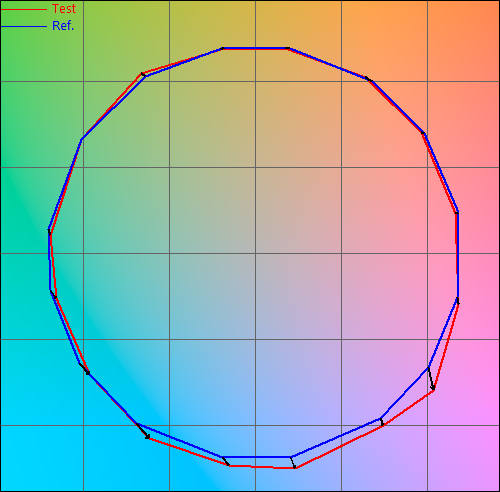Click the upper-left vertex where red deviates outward
This screenshot has width=500, height=492.
142,74
